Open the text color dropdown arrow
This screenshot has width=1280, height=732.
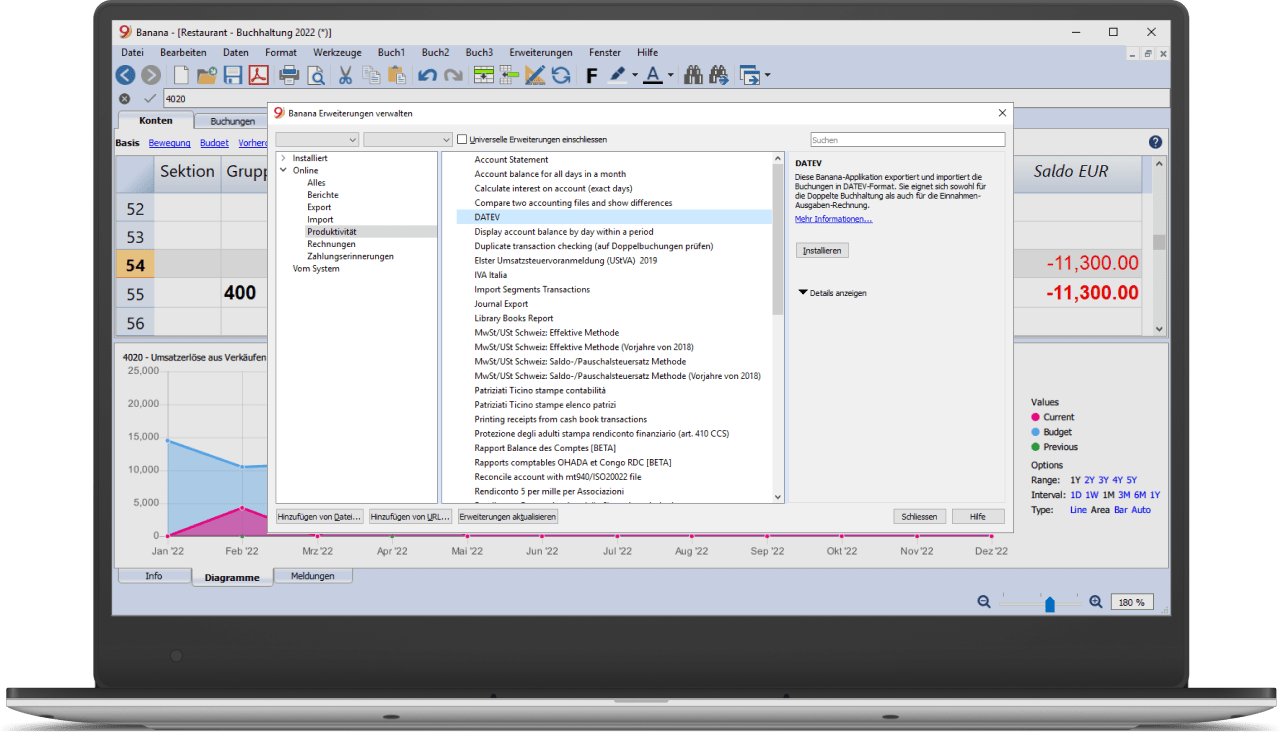pos(671,75)
